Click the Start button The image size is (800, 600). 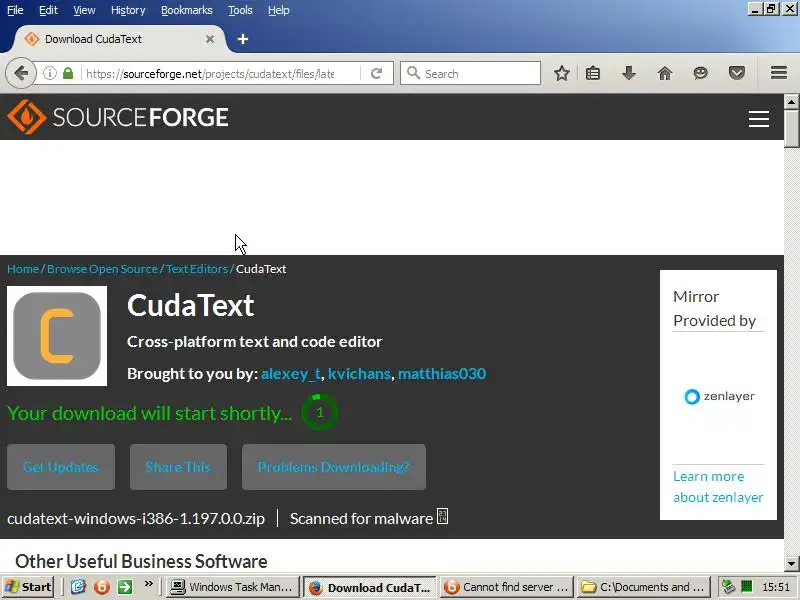(x=28, y=587)
